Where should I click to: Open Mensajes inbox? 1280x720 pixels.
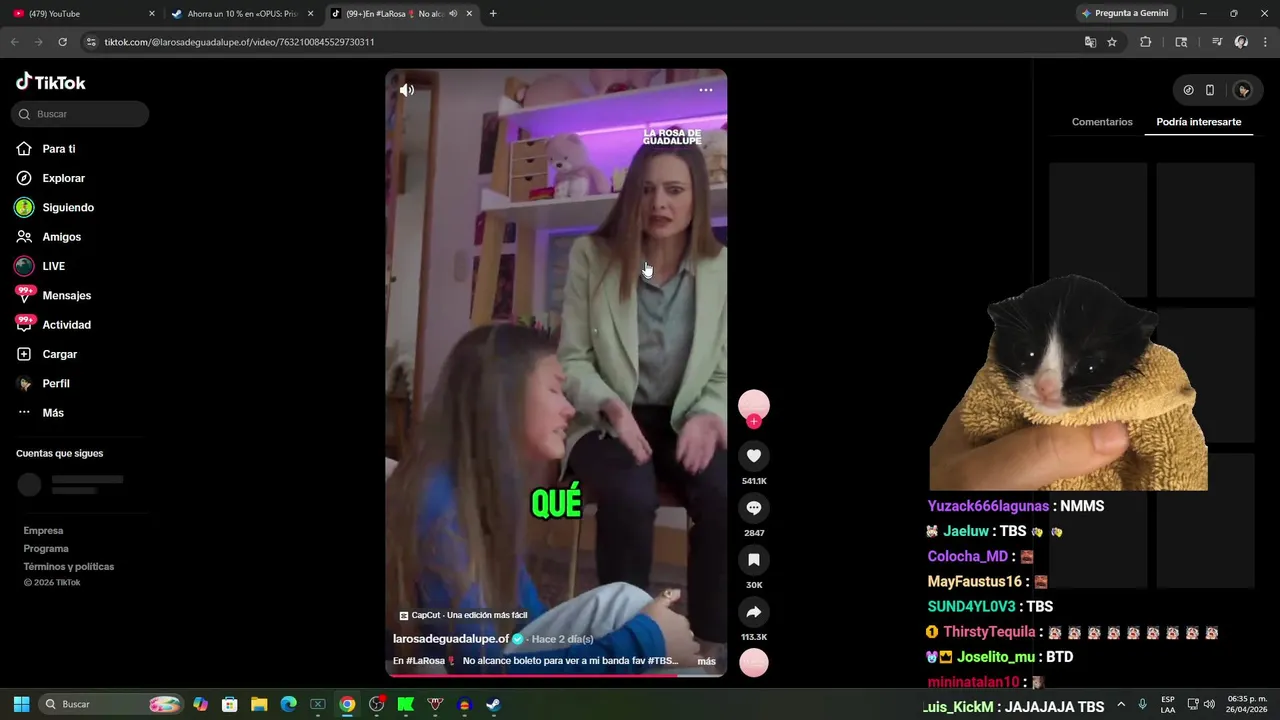67,296
